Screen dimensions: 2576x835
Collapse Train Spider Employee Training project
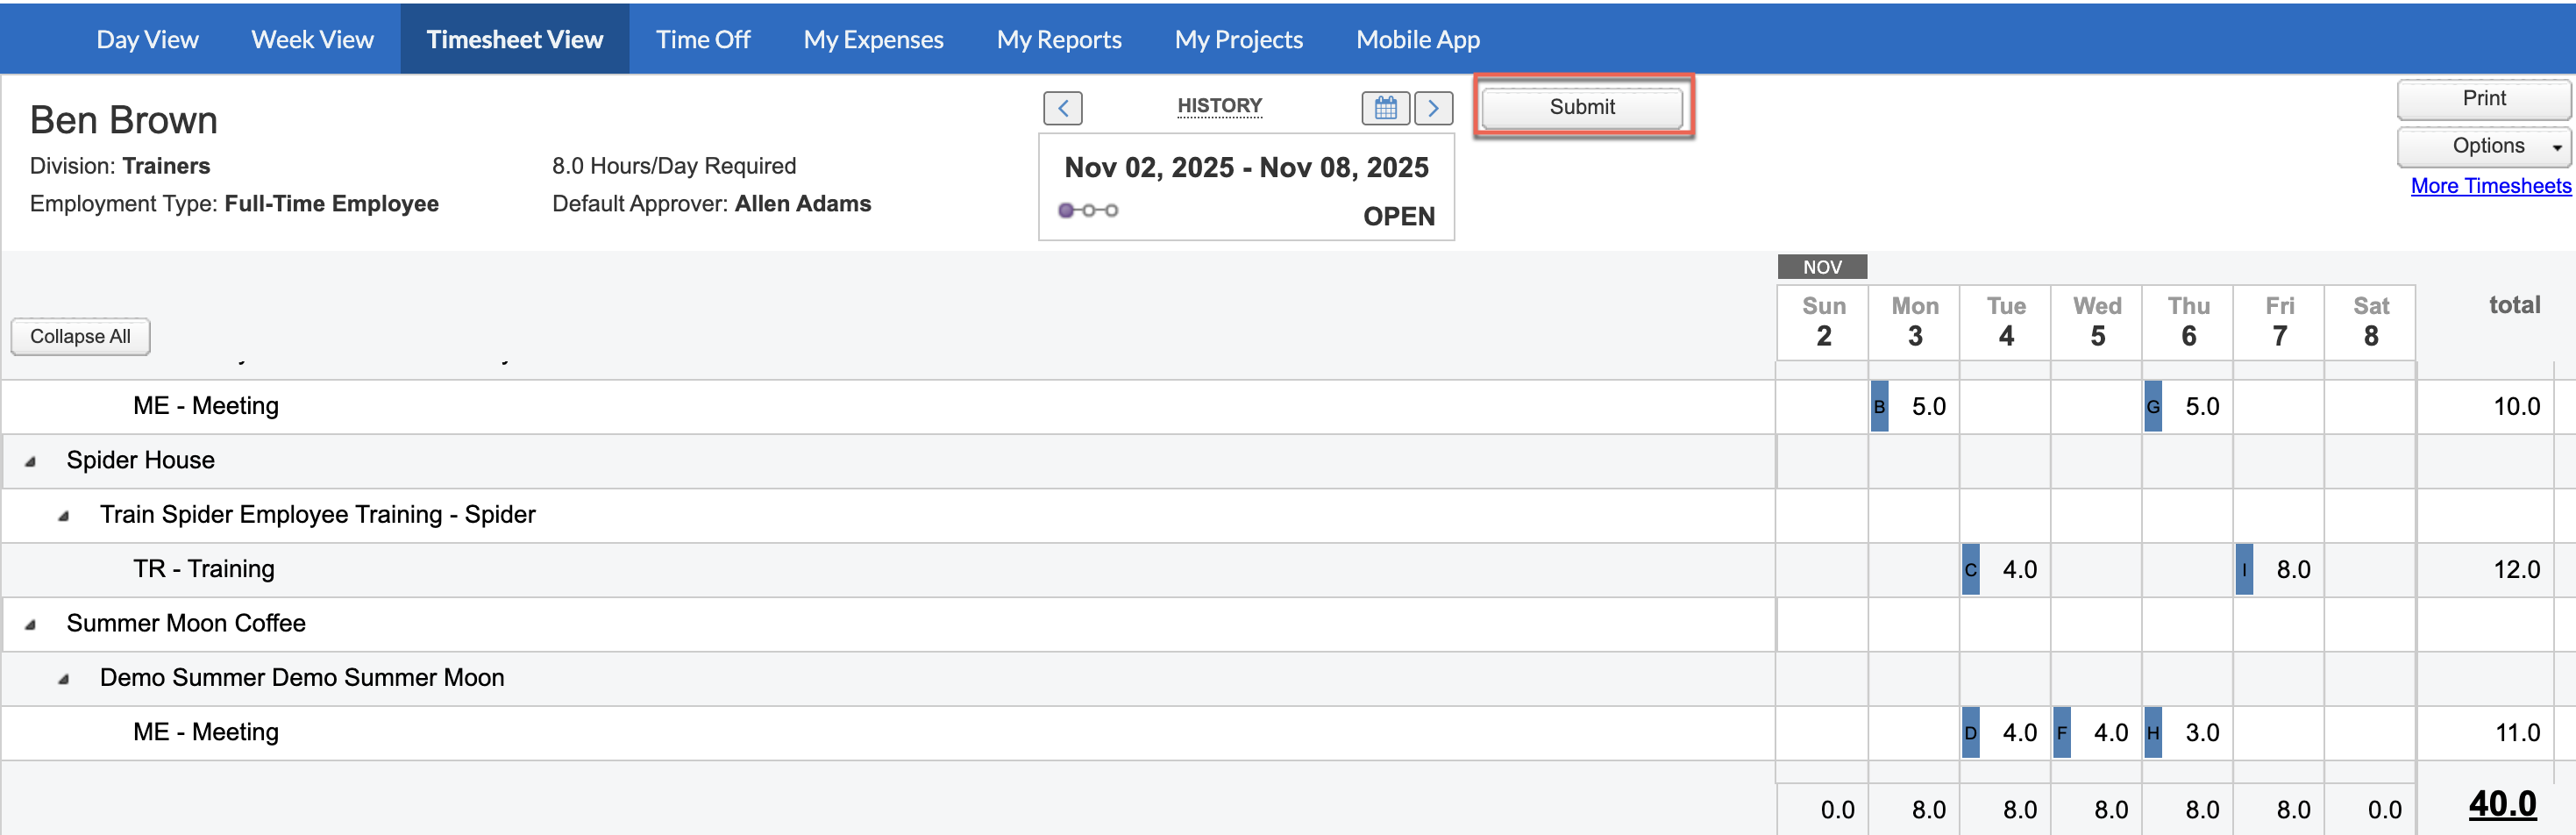coord(64,516)
